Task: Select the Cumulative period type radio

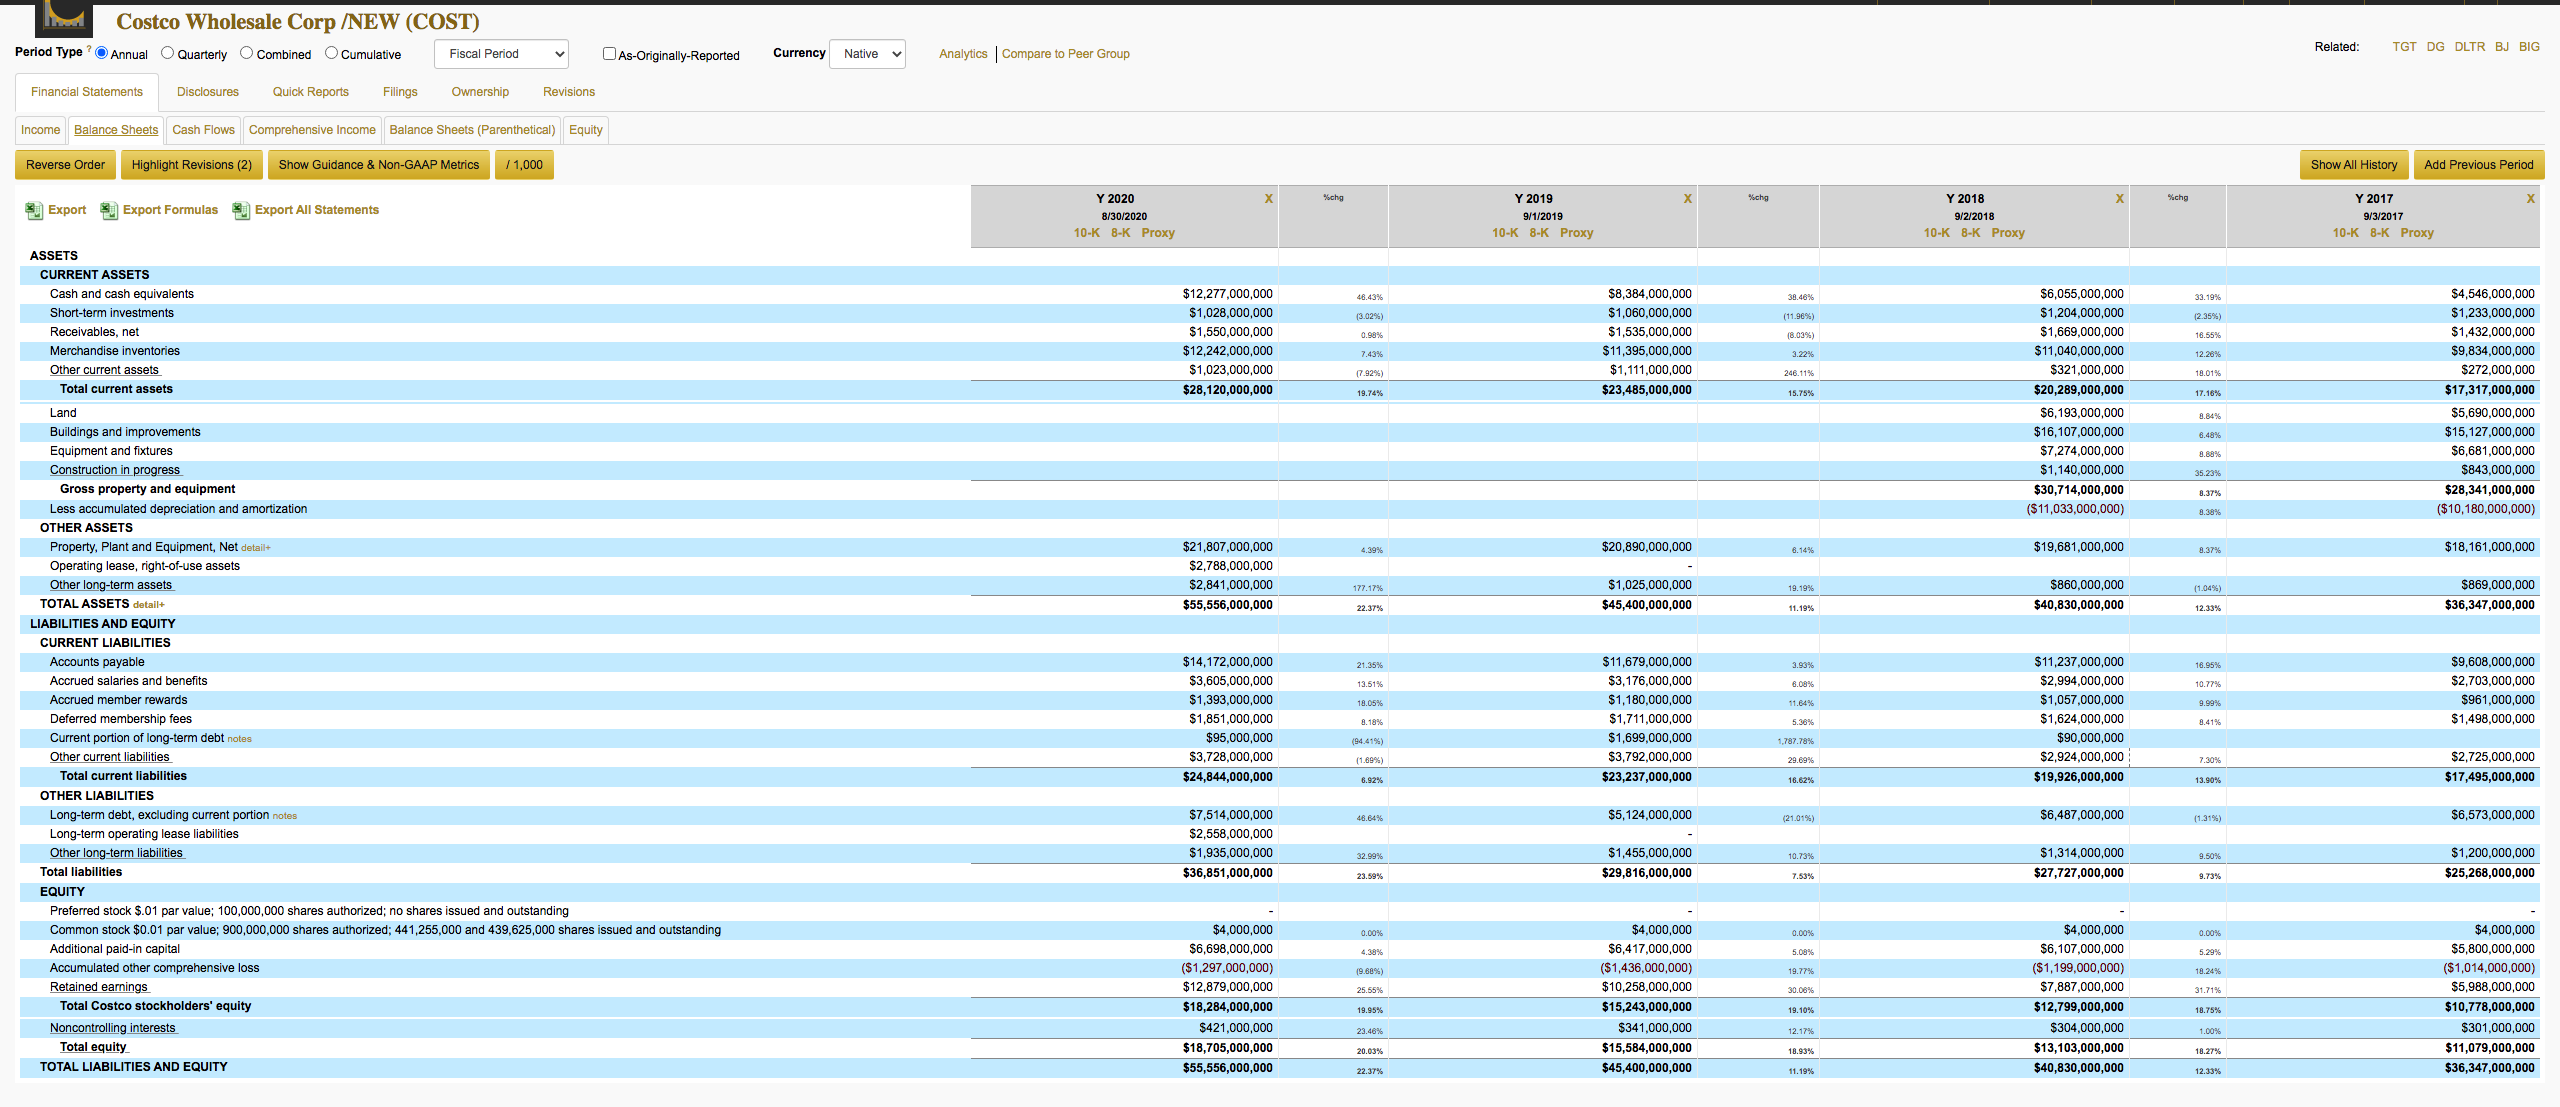Action: [x=332, y=53]
